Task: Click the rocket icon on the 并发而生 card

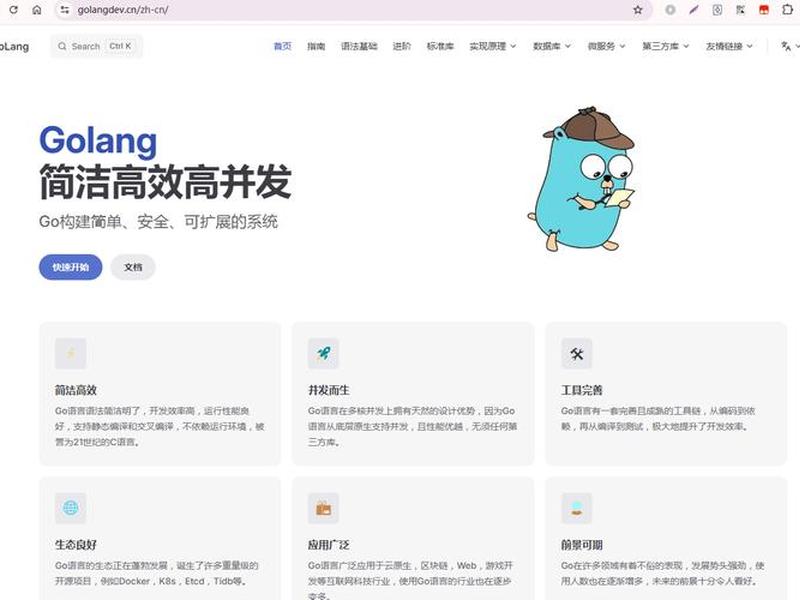Action: pyautogui.click(x=323, y=353)
